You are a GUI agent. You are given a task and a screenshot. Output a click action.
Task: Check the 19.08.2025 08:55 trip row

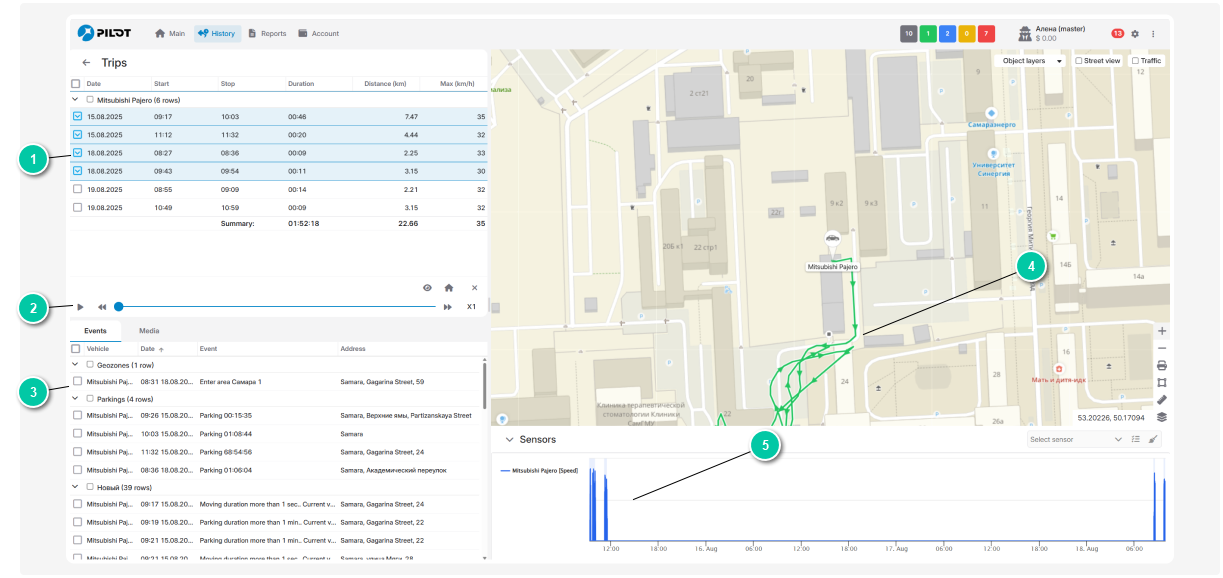coord(77,189)
